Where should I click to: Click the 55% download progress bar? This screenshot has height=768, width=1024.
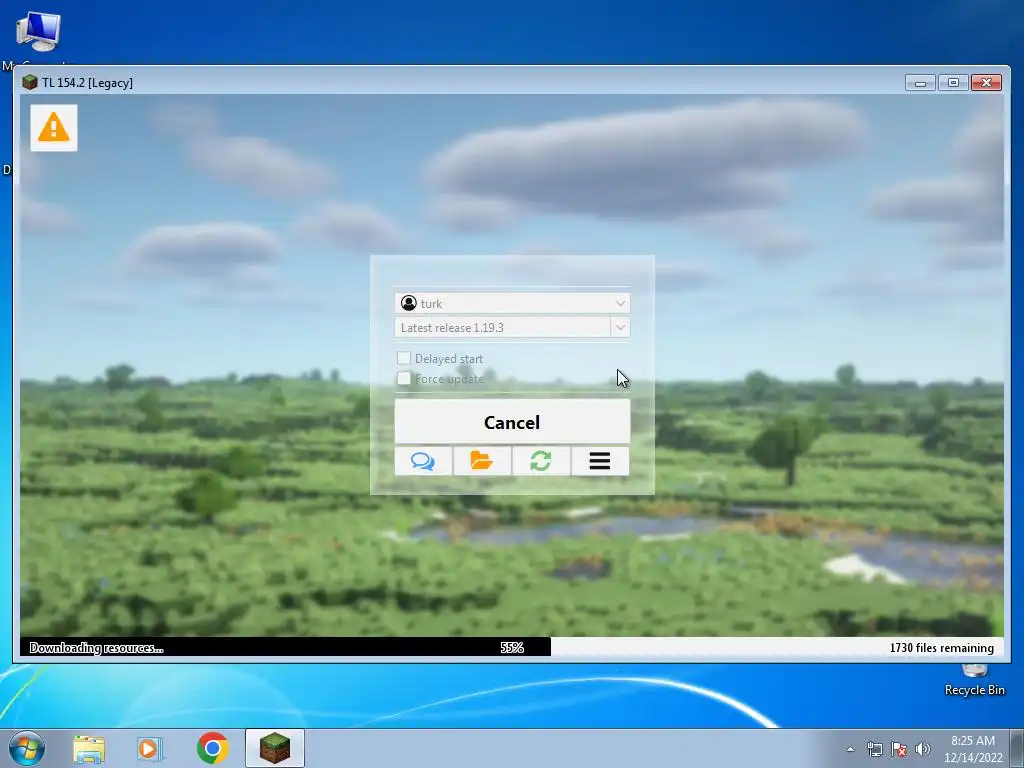[x=512, y=647]
